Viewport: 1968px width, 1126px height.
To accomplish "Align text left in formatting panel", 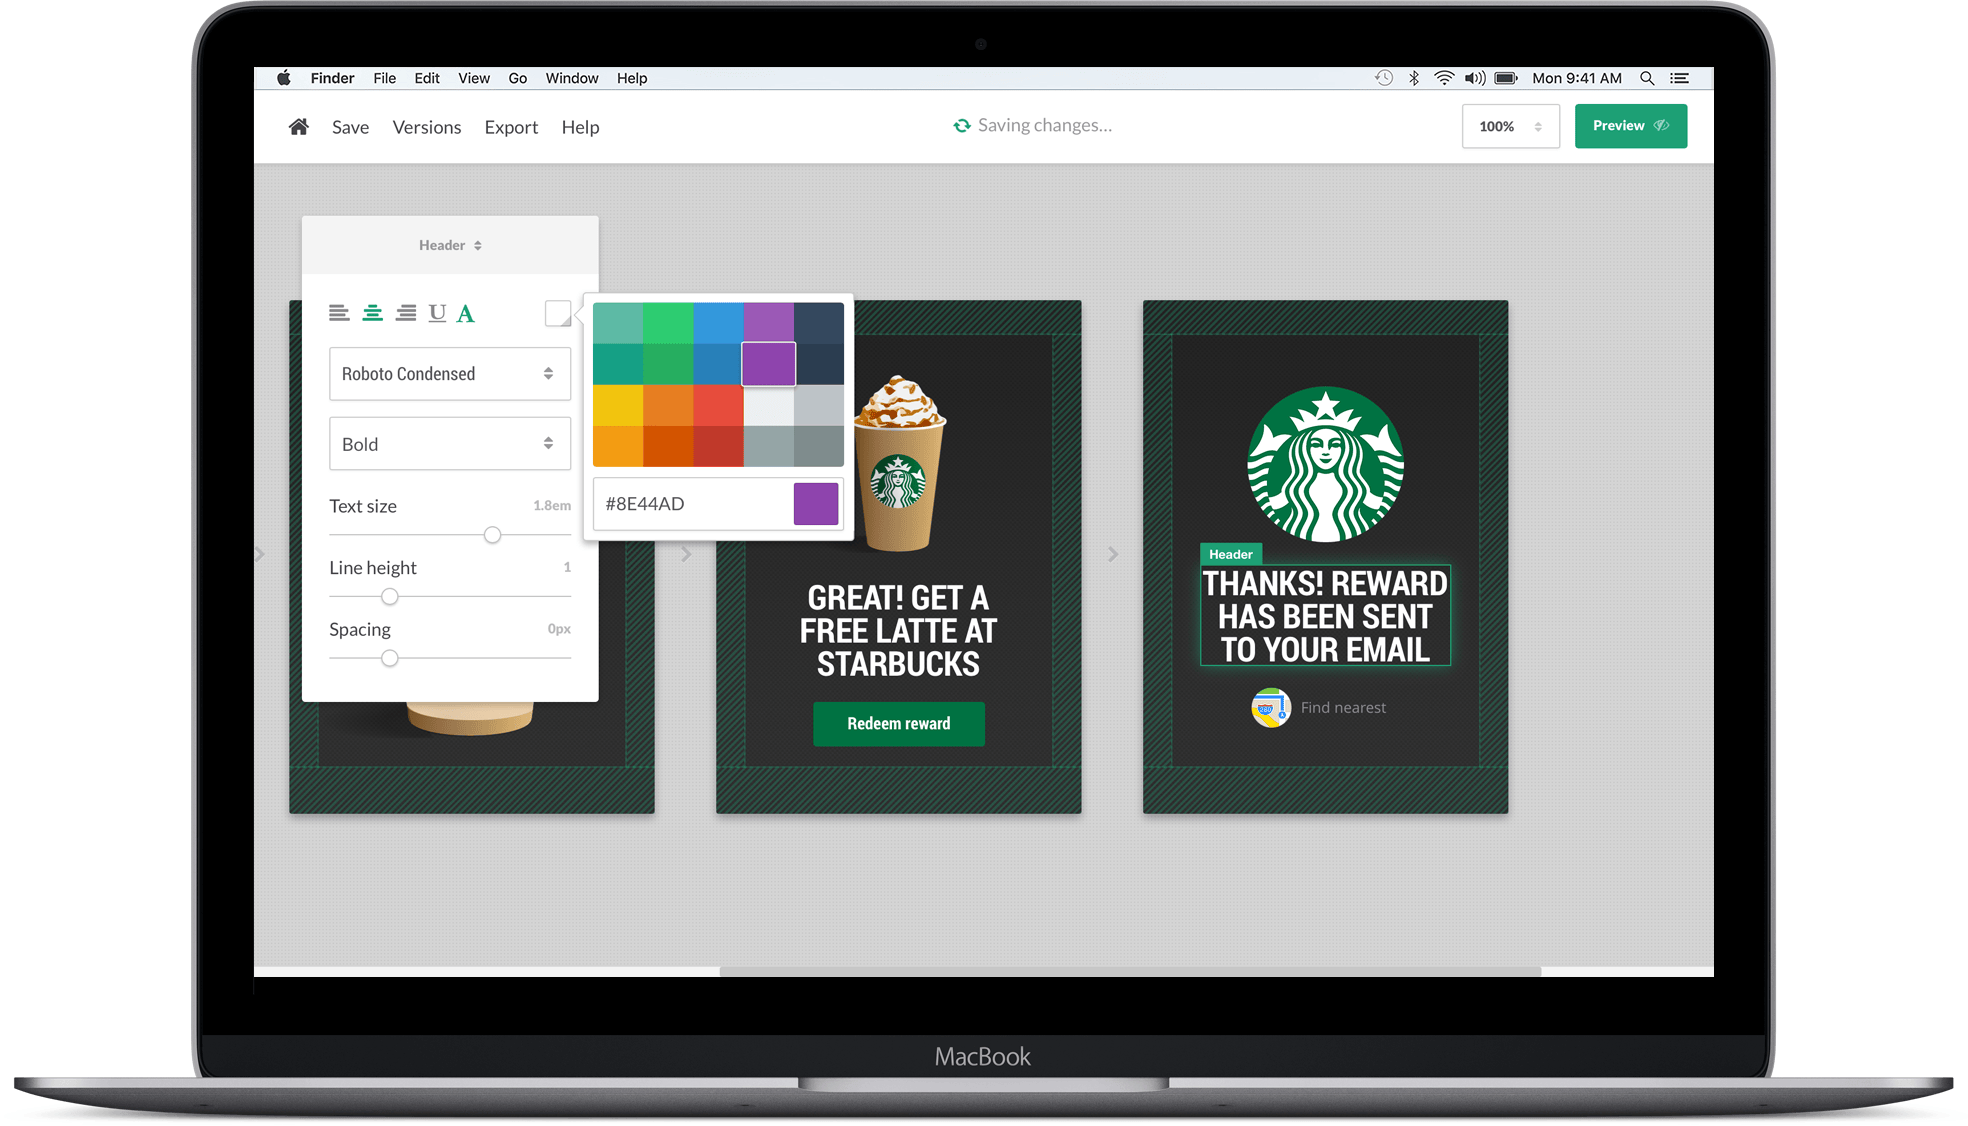I will pyautogui.click(x=339, y=313).
